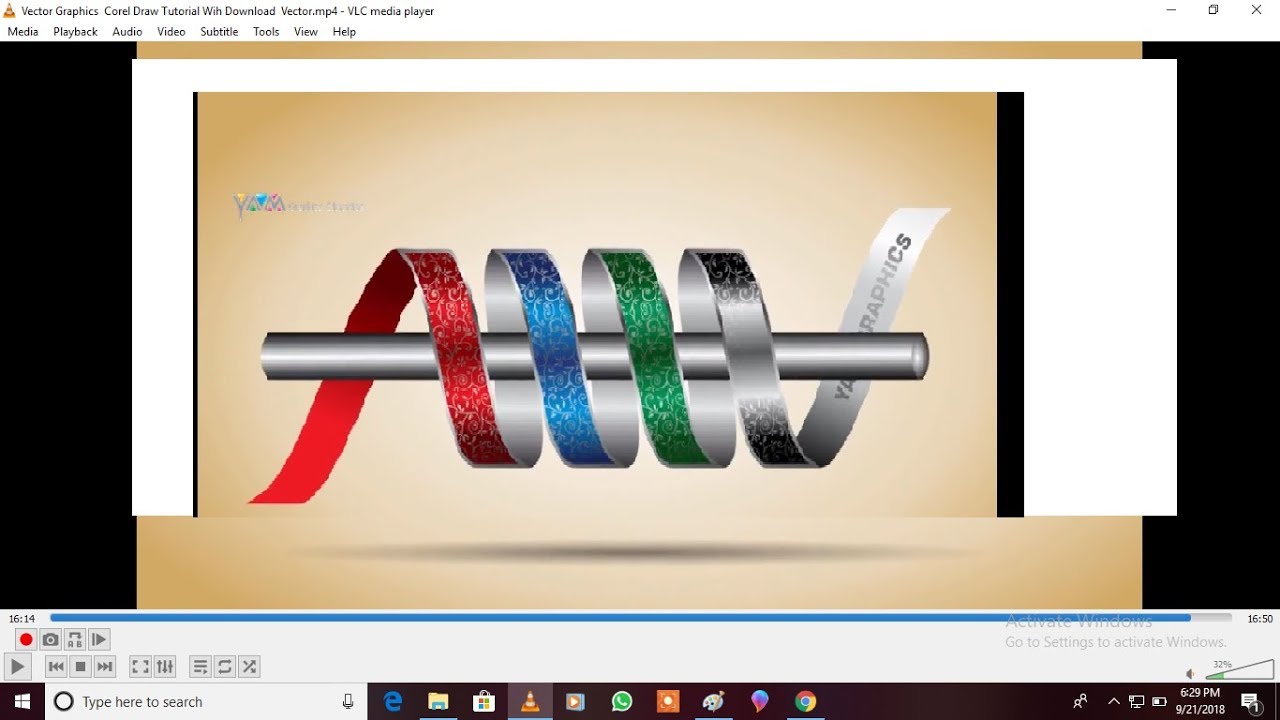Open the Video menu

click(171, 32)
